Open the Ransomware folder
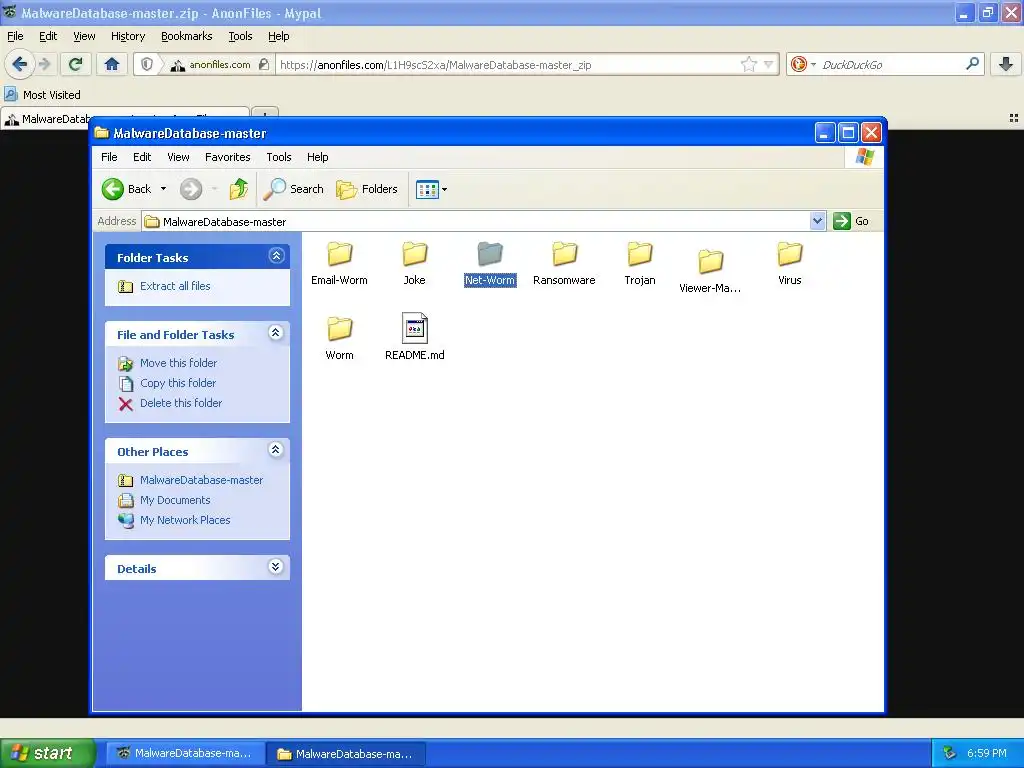1024x768 pixels. point(564,263)
